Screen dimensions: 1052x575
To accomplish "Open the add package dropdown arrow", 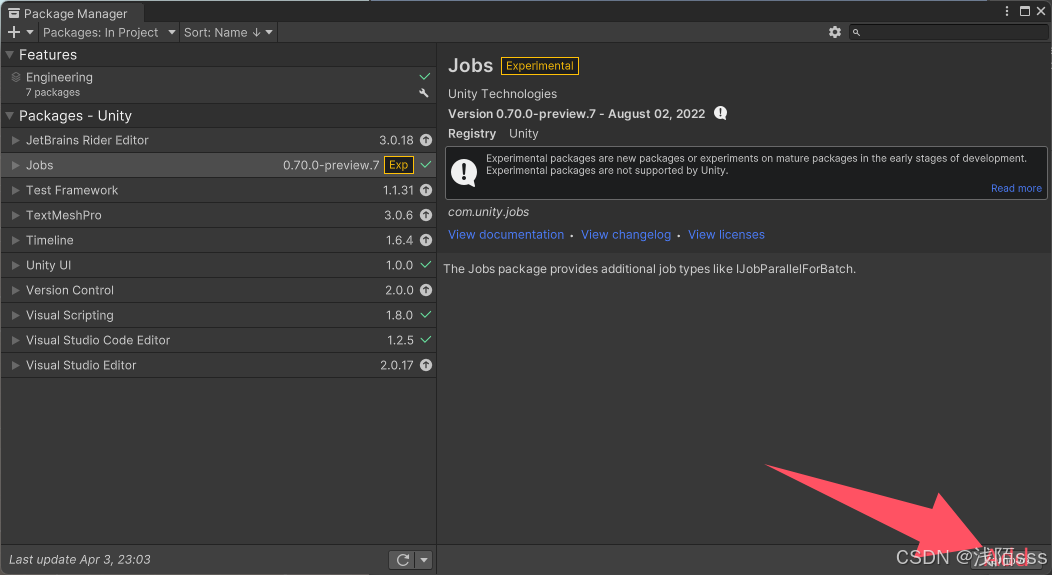I will tap(30, 32).
